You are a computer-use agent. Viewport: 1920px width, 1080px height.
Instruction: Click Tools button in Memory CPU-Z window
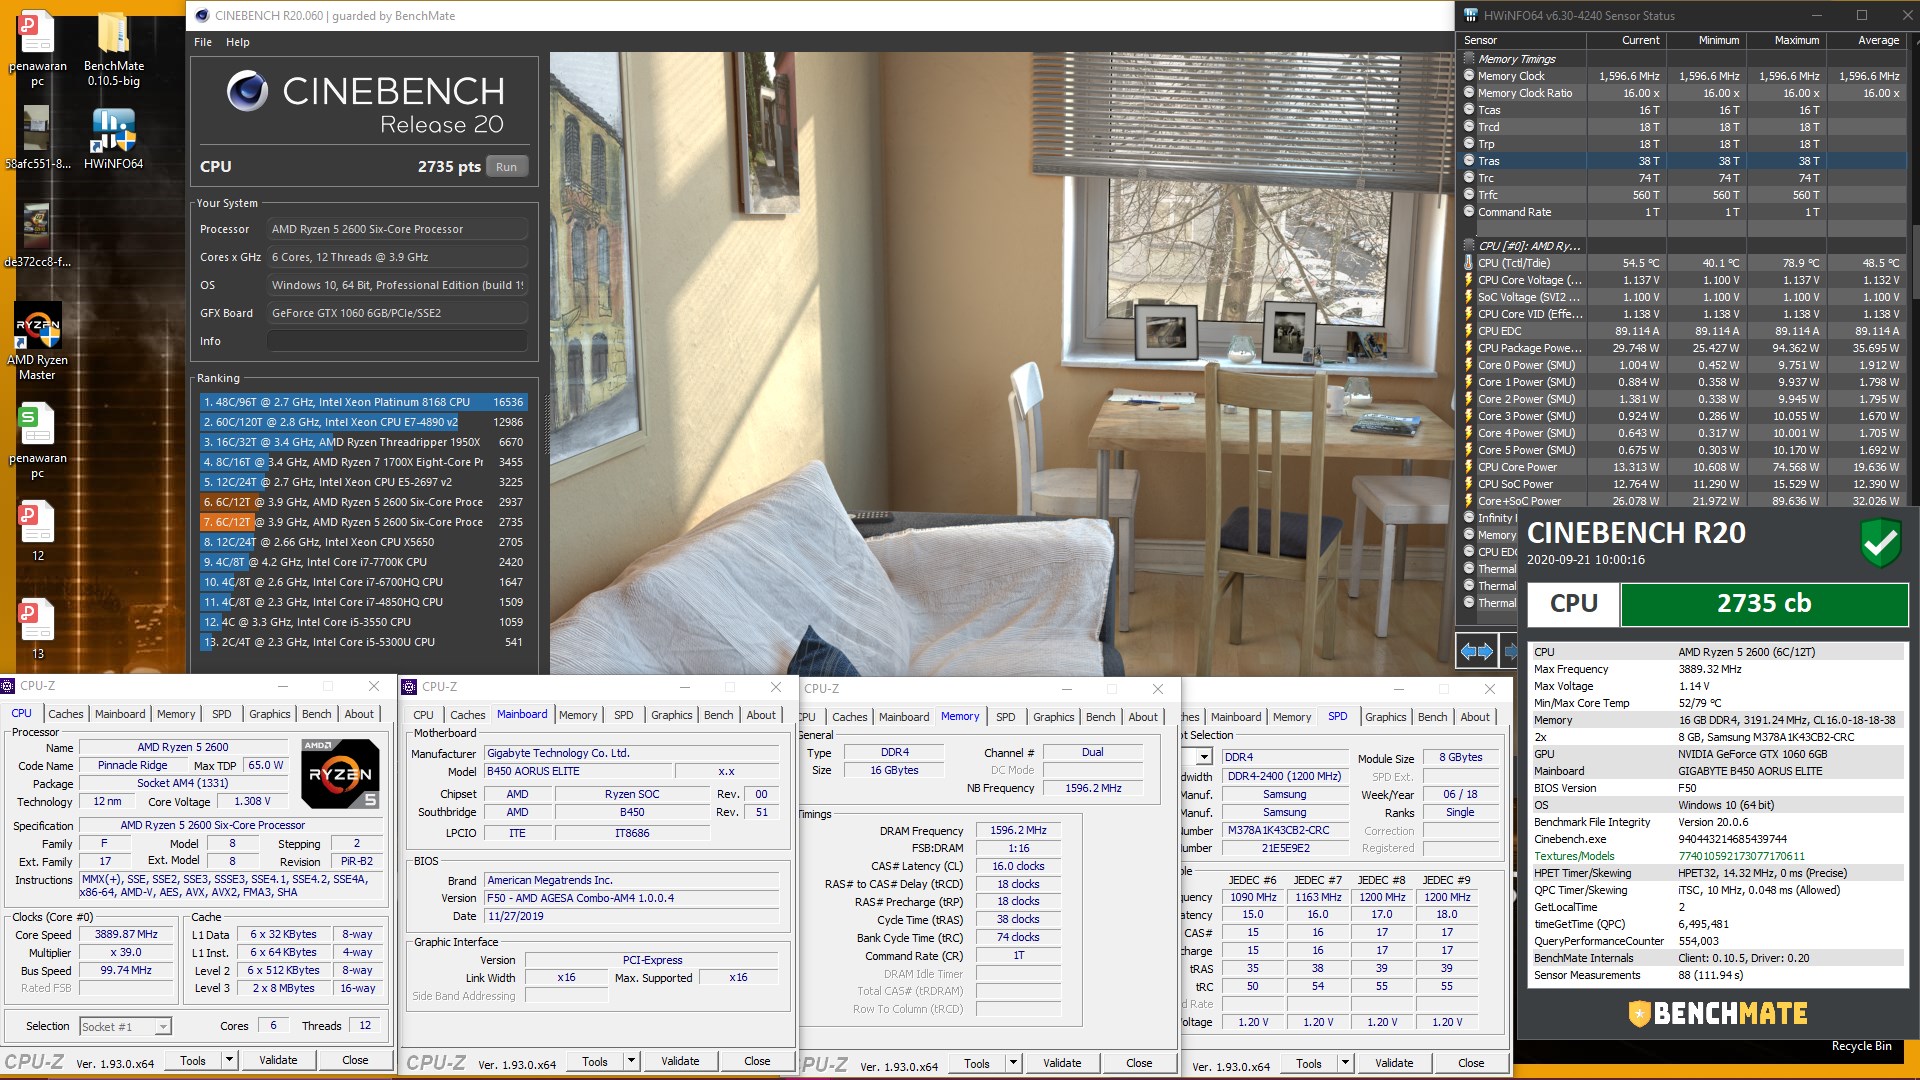pos(977,1063)
